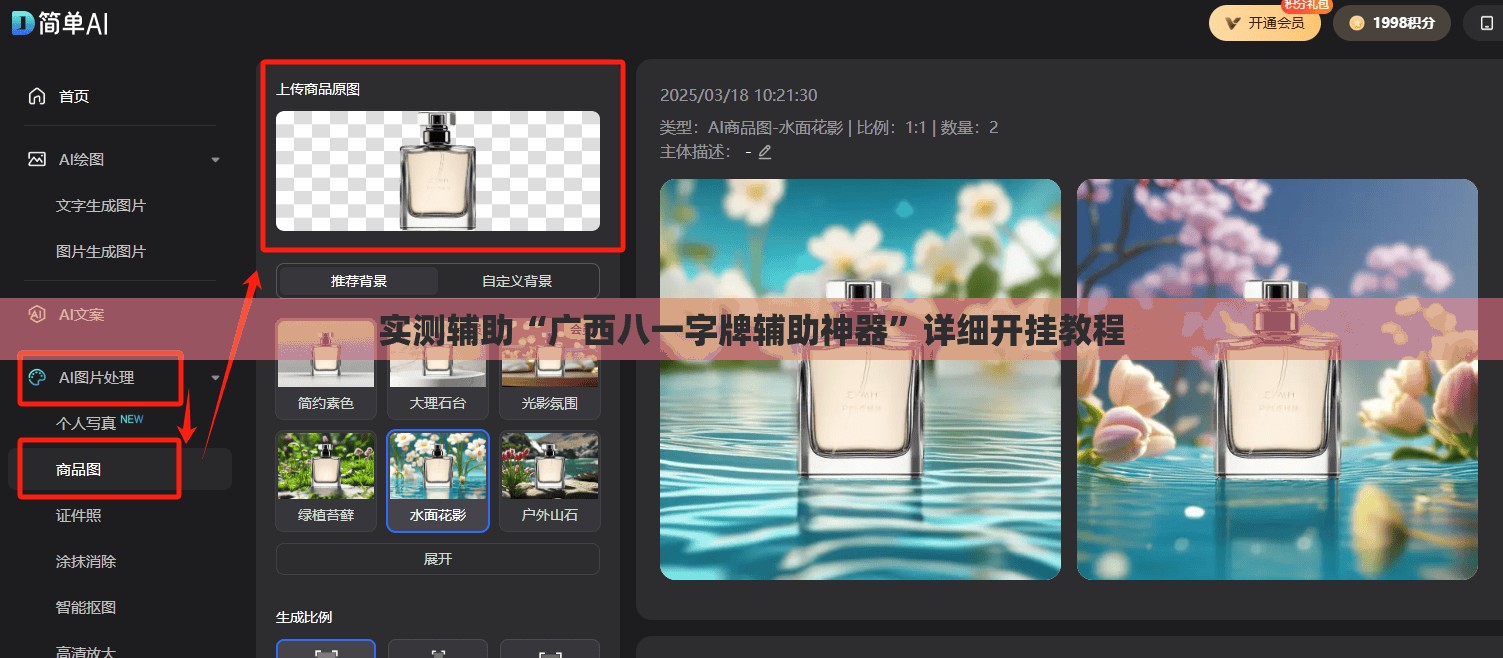The image size is (1503, 658).
Task: Switch to the 自定义背景 tab
Action: (x=517, y=281)
